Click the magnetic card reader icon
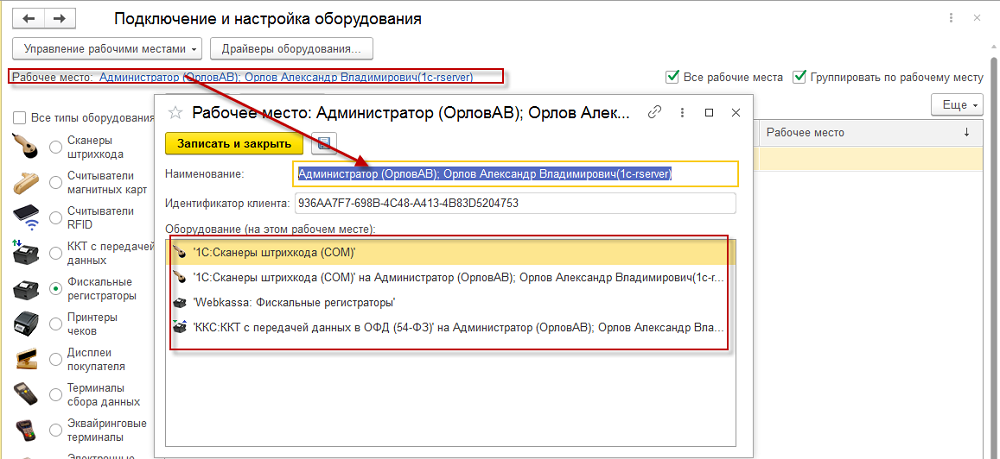 point(26,182)
